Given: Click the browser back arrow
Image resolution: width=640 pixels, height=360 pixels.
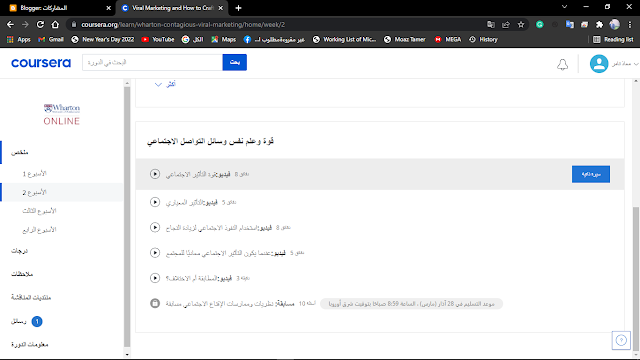Looking at the screenshot, I should (10, 24).
